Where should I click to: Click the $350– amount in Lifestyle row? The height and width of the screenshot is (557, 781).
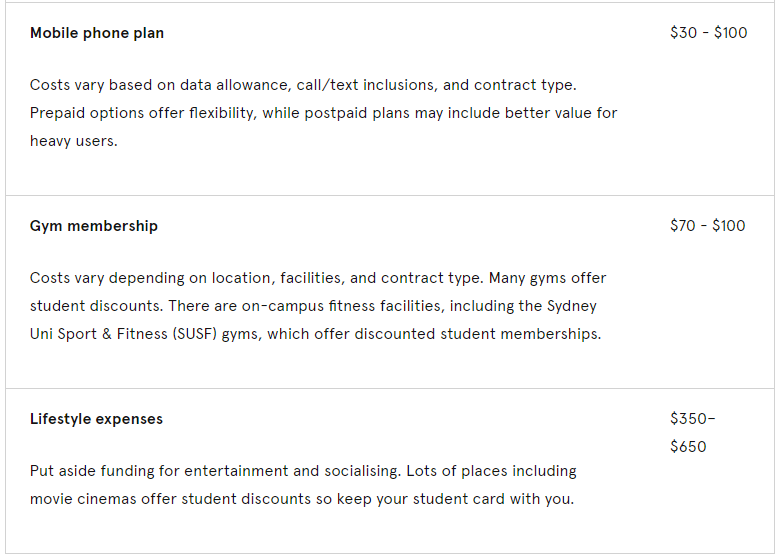pyautogui.click(x=692, y=419)
